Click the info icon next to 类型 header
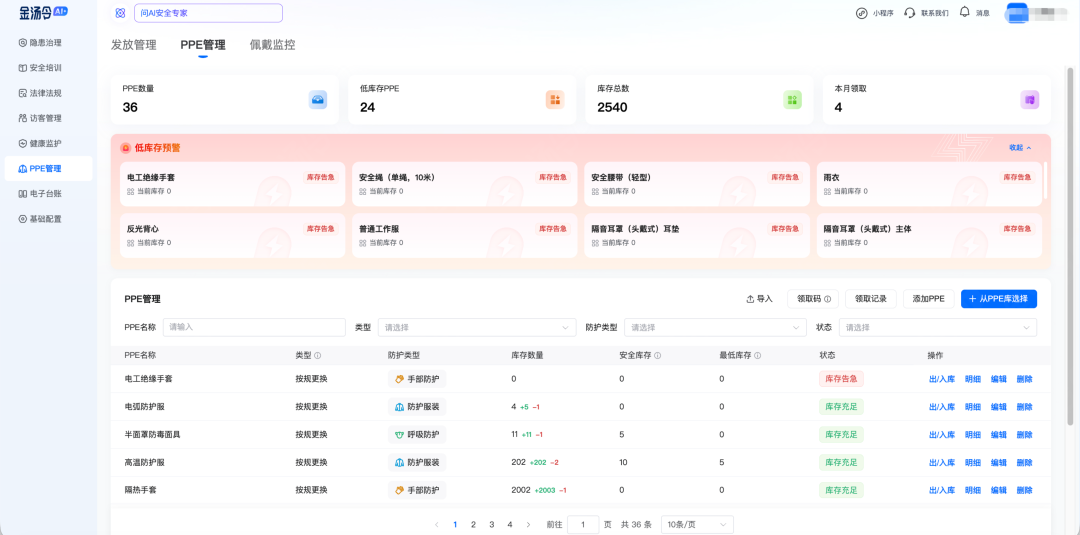1080x535 pixels. tap(318, 356)
